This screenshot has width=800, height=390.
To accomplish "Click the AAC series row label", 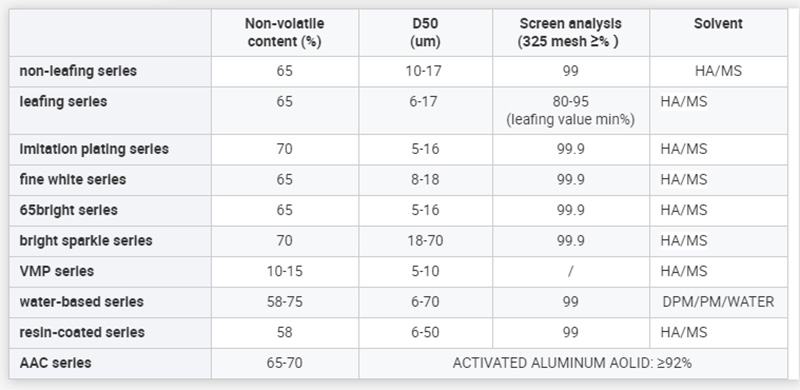I will (x=56, y=363).
